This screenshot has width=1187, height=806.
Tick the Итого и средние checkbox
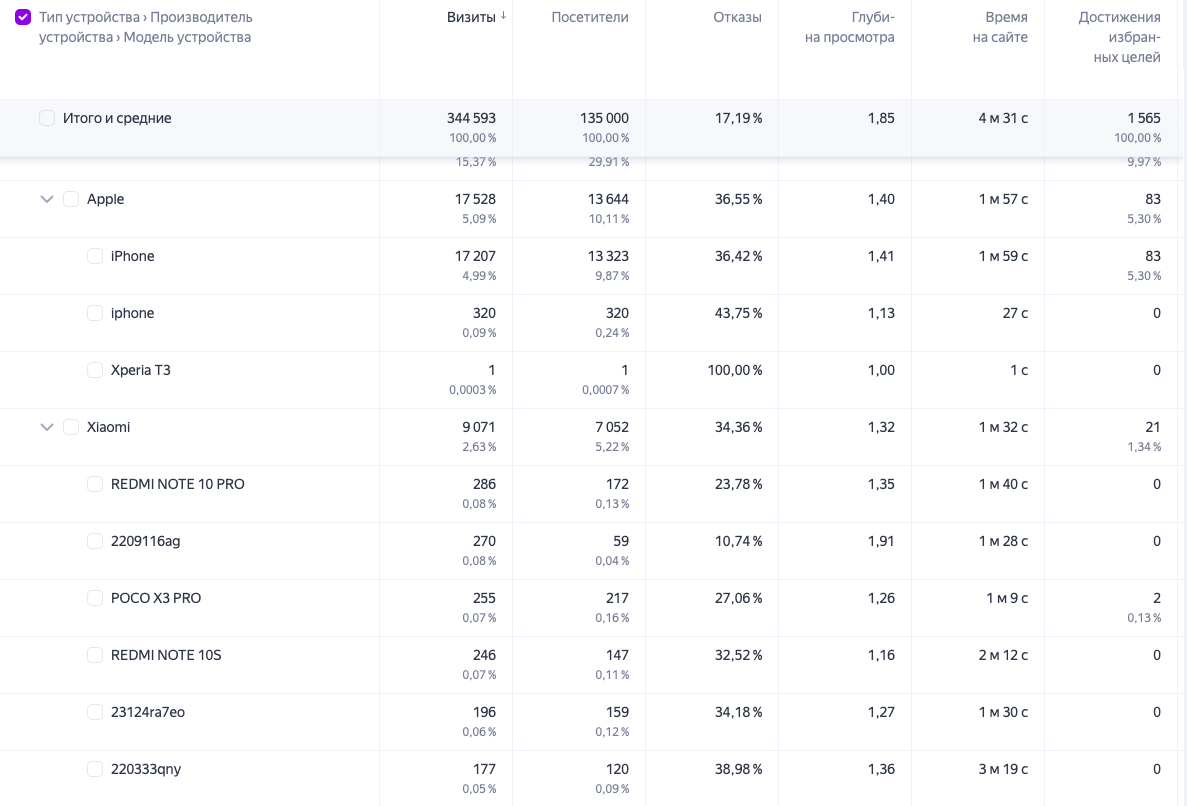(47, 118)
